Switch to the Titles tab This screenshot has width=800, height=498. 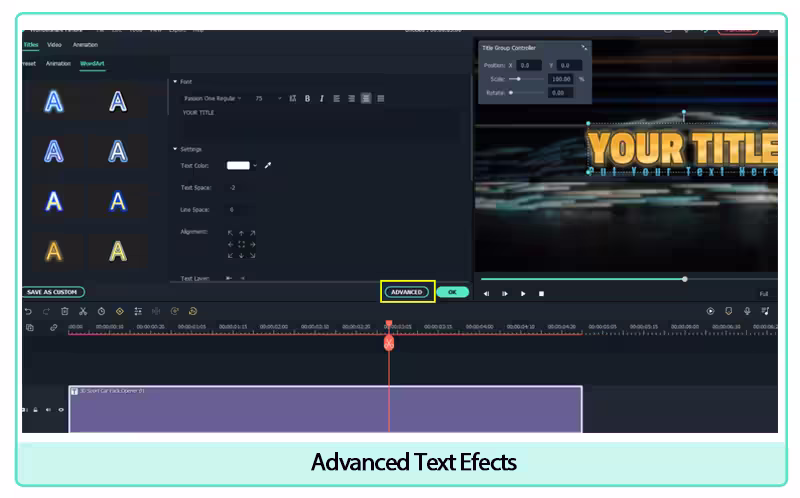click(31, 45)
